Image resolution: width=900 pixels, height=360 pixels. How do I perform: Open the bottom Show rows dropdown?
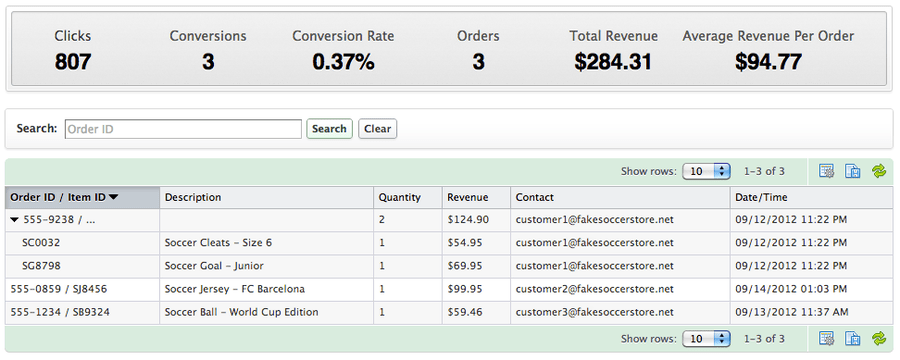pos(706,339)
